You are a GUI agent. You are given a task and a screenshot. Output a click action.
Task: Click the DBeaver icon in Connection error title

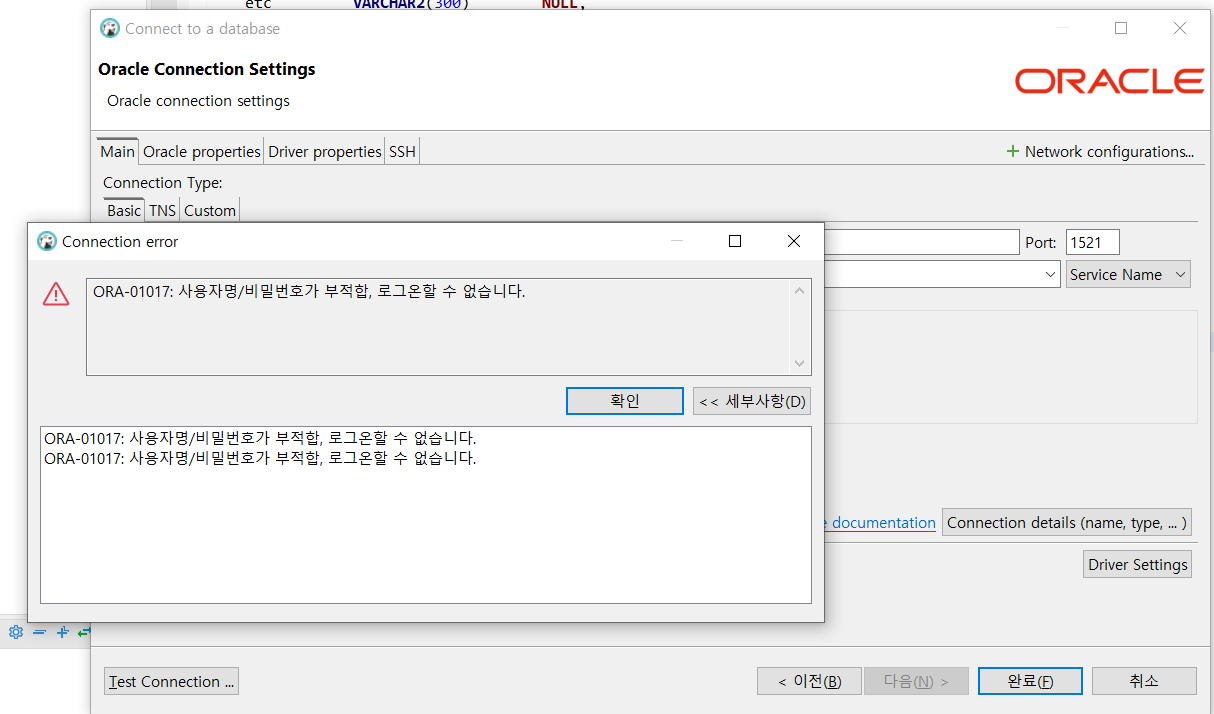[47, 241]
